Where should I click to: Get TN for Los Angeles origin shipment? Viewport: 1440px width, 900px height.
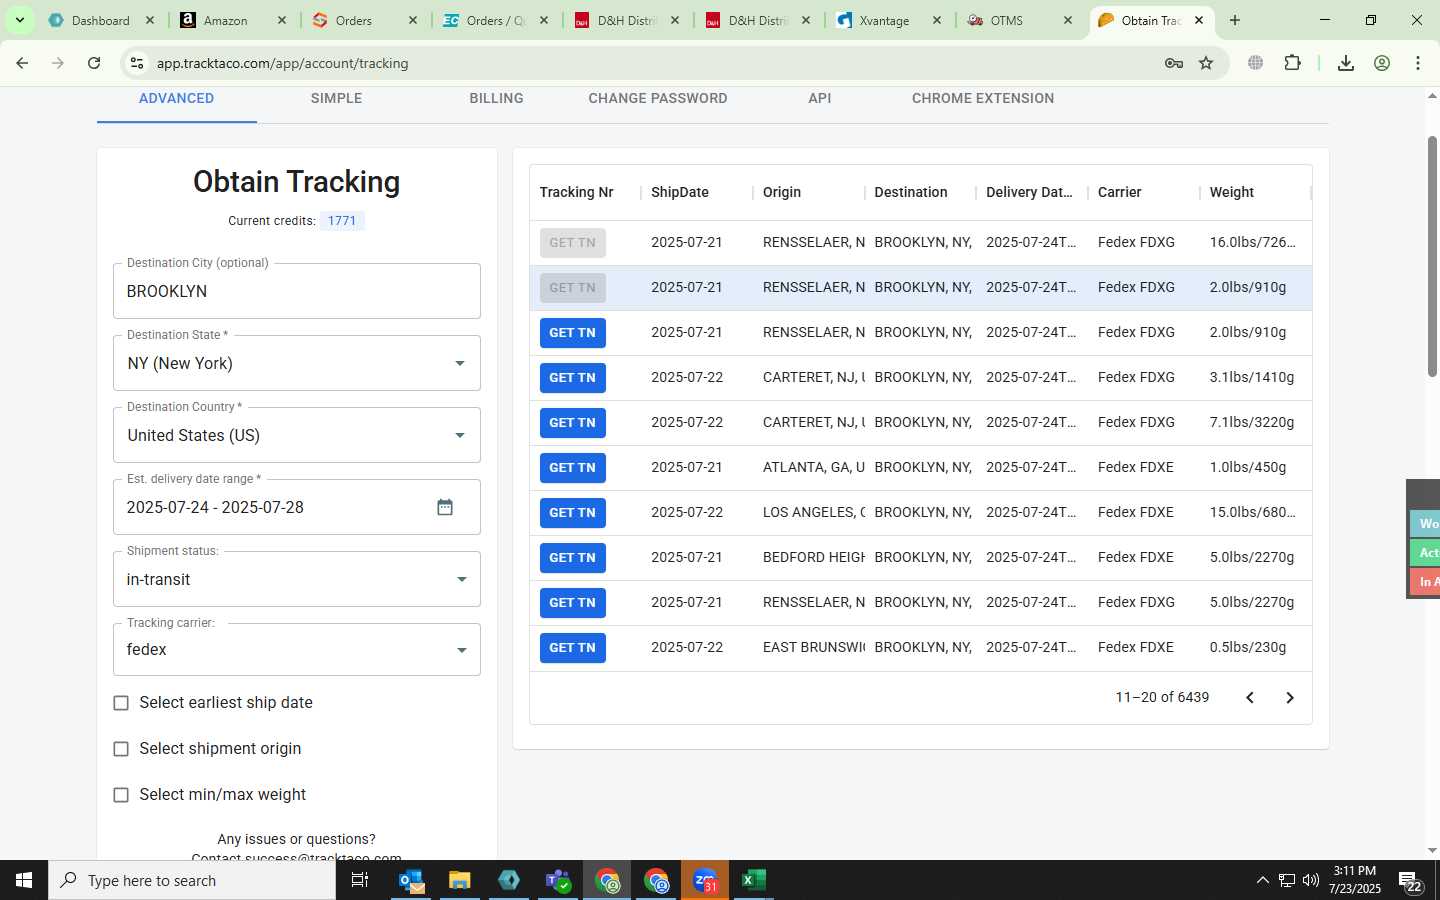pos(573,513)
